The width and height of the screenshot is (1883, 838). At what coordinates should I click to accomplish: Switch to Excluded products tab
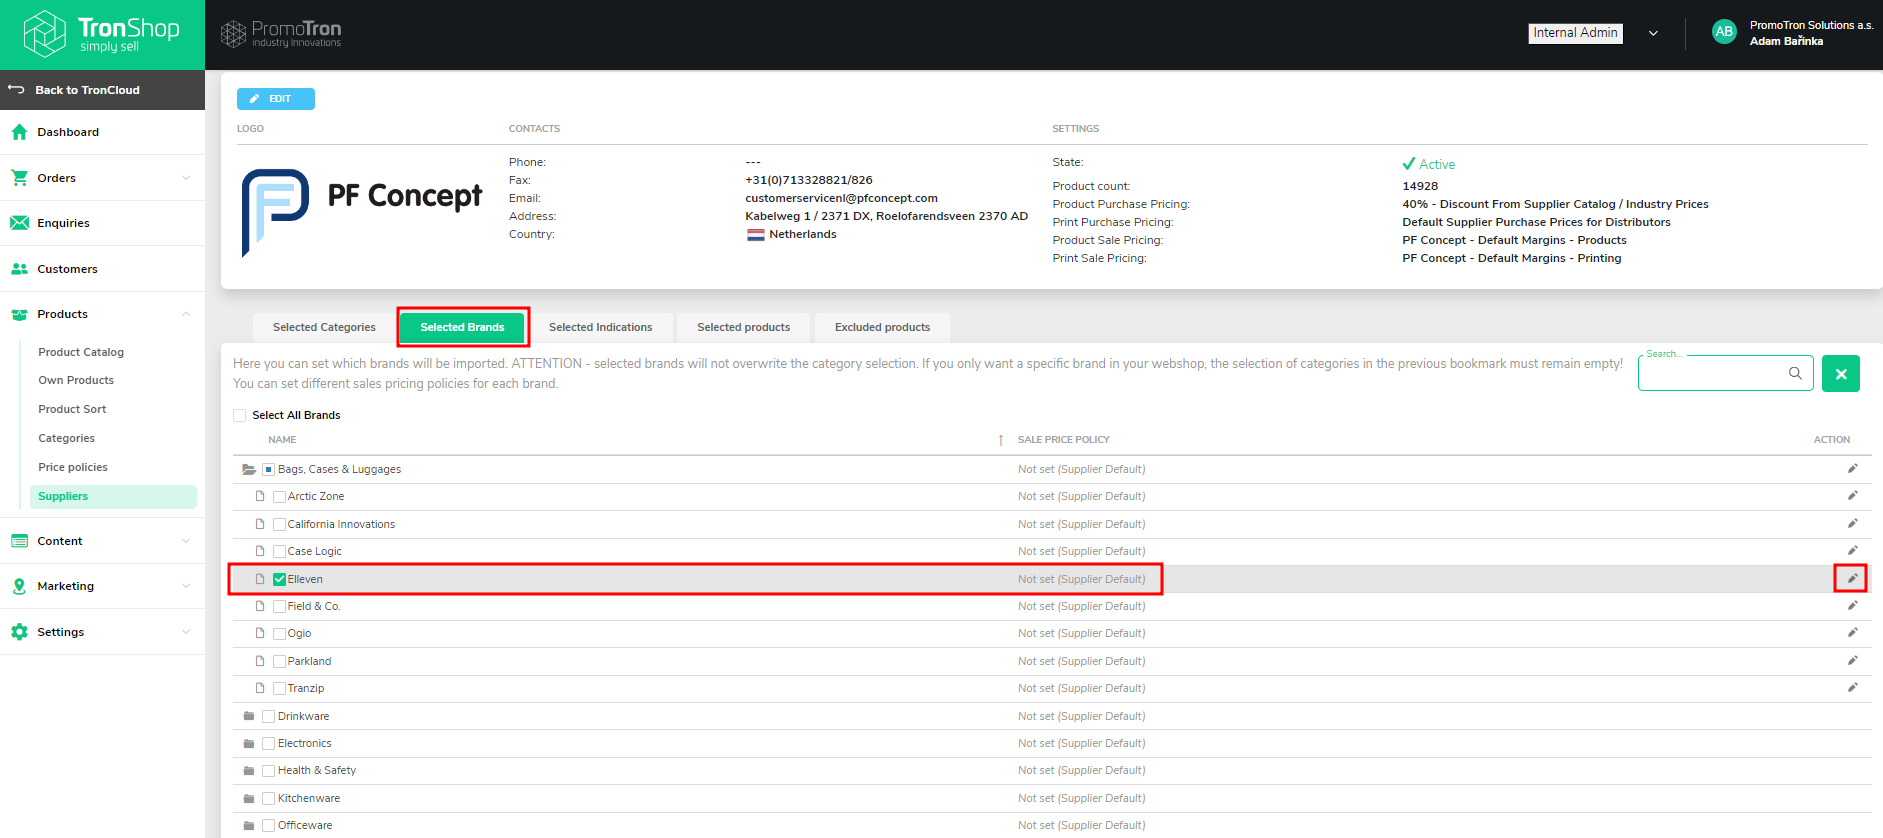point(882,327)
